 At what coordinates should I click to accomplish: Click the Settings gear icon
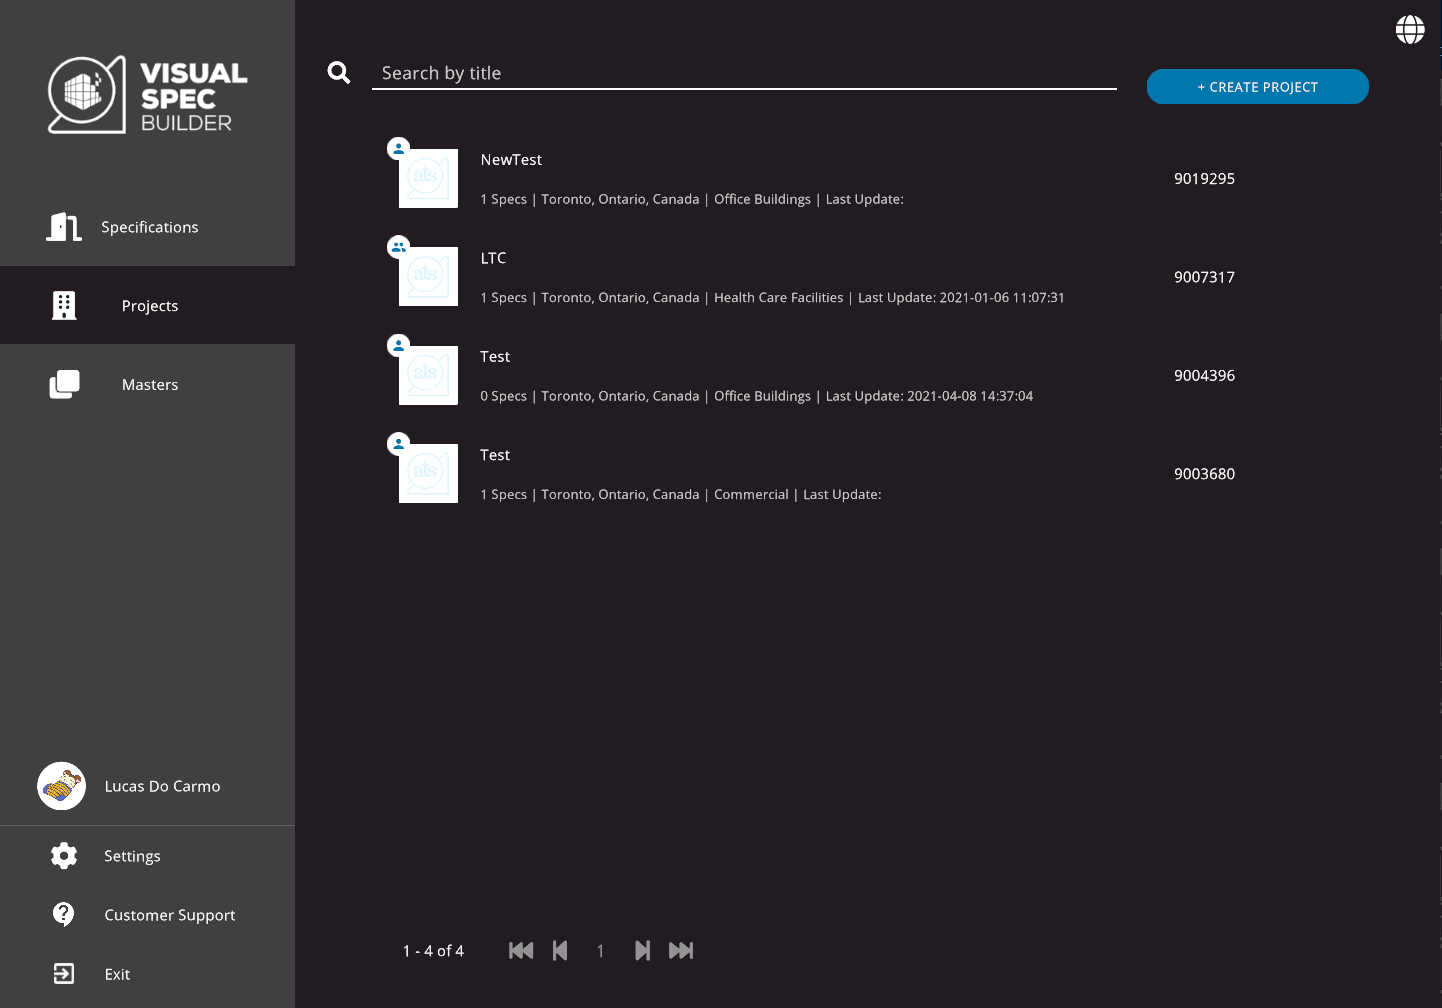coord(64,856)
